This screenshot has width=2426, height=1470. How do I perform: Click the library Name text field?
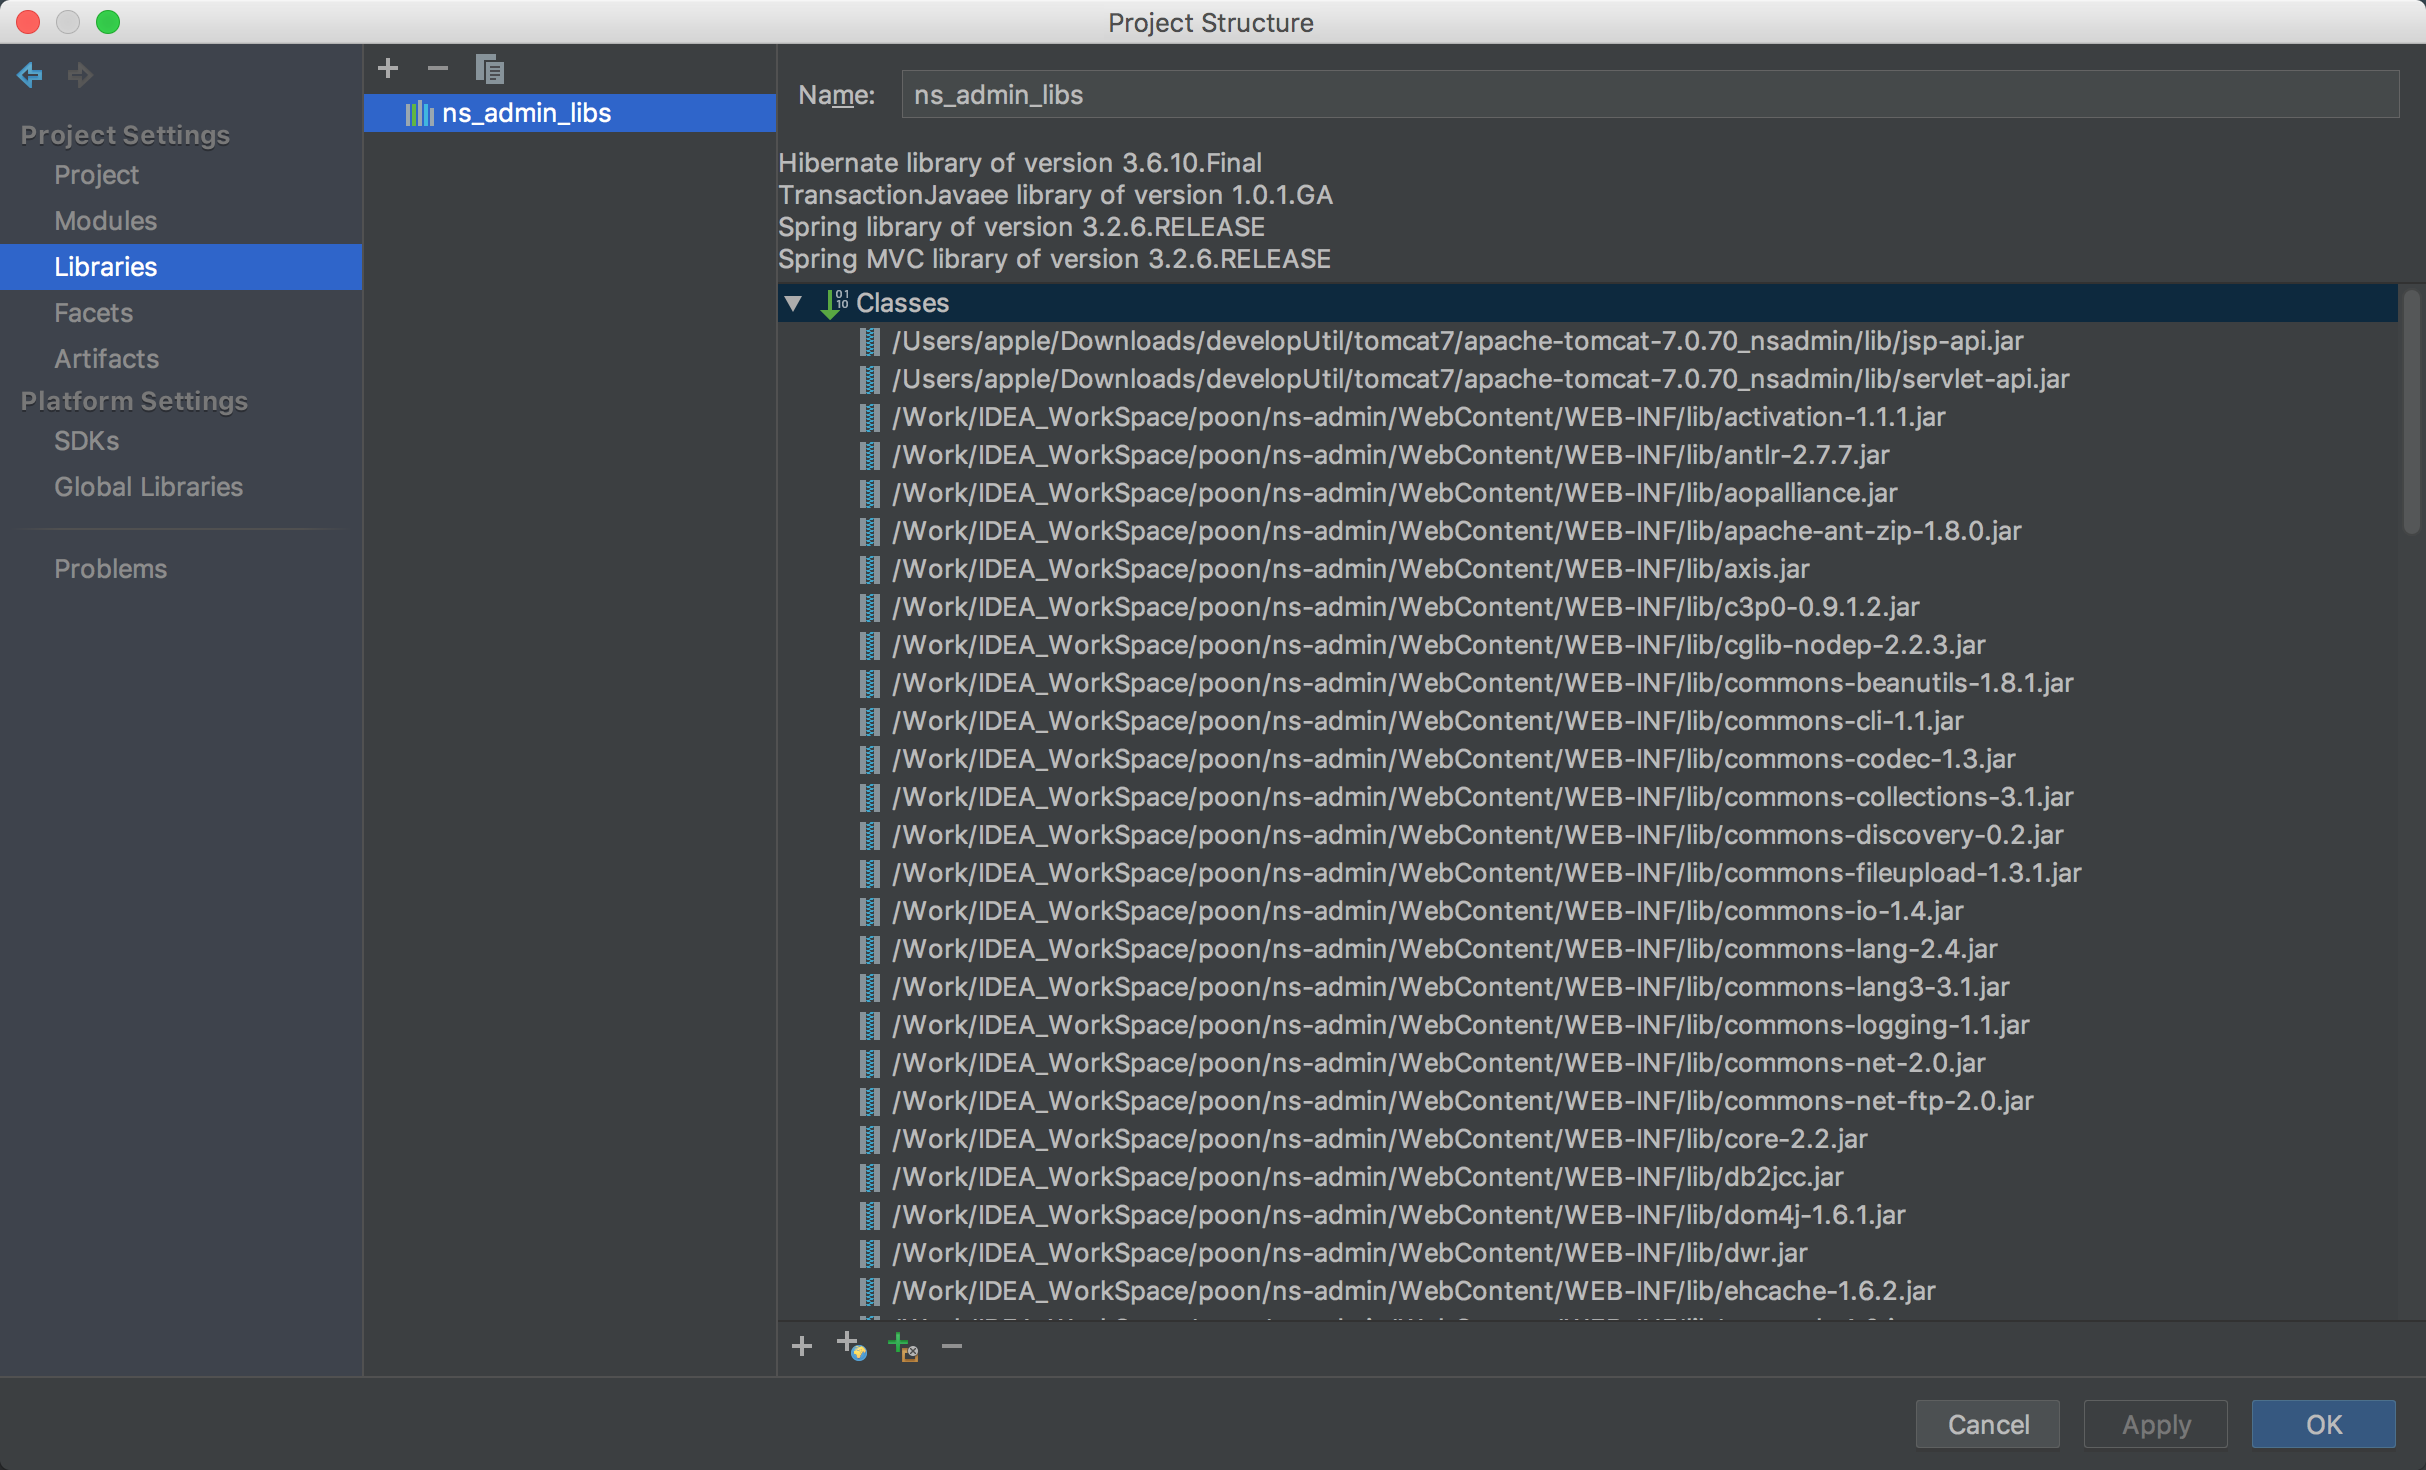click(1648, 95)
